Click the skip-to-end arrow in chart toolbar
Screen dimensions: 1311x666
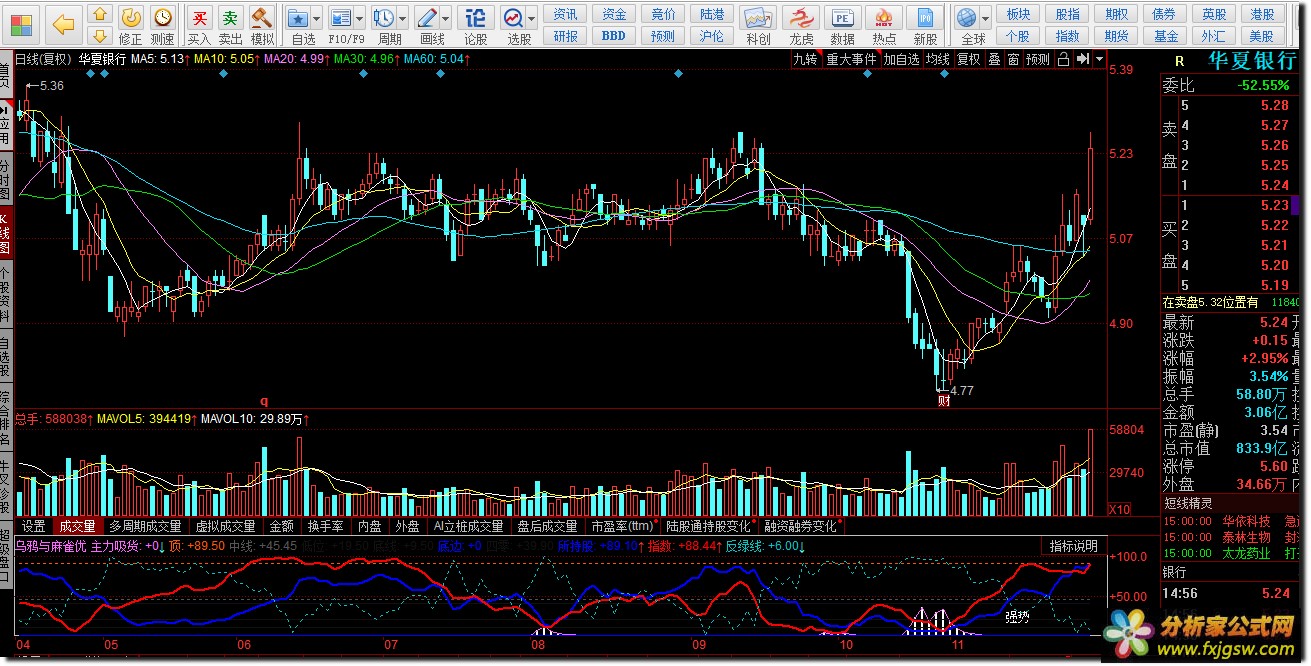point(1083,59)
